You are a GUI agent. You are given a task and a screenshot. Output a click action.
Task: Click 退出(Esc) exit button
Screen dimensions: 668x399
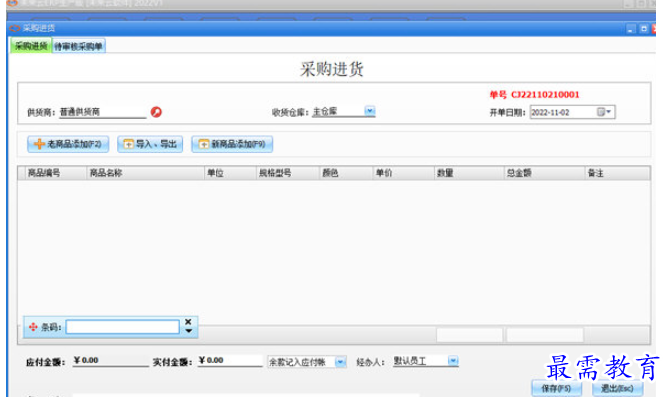point(617,388)
